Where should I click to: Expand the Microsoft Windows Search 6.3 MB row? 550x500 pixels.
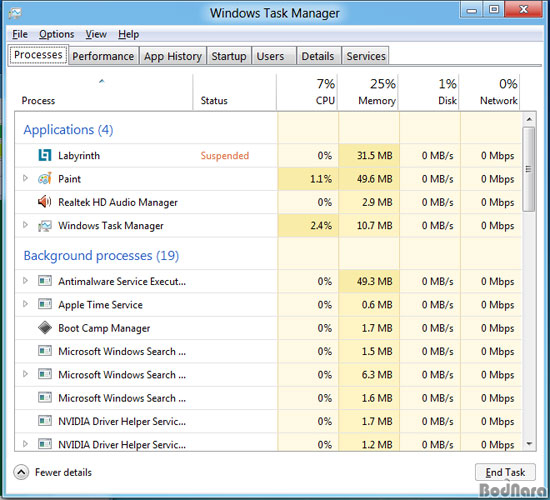pyautogui.click(x=25, y=374)
